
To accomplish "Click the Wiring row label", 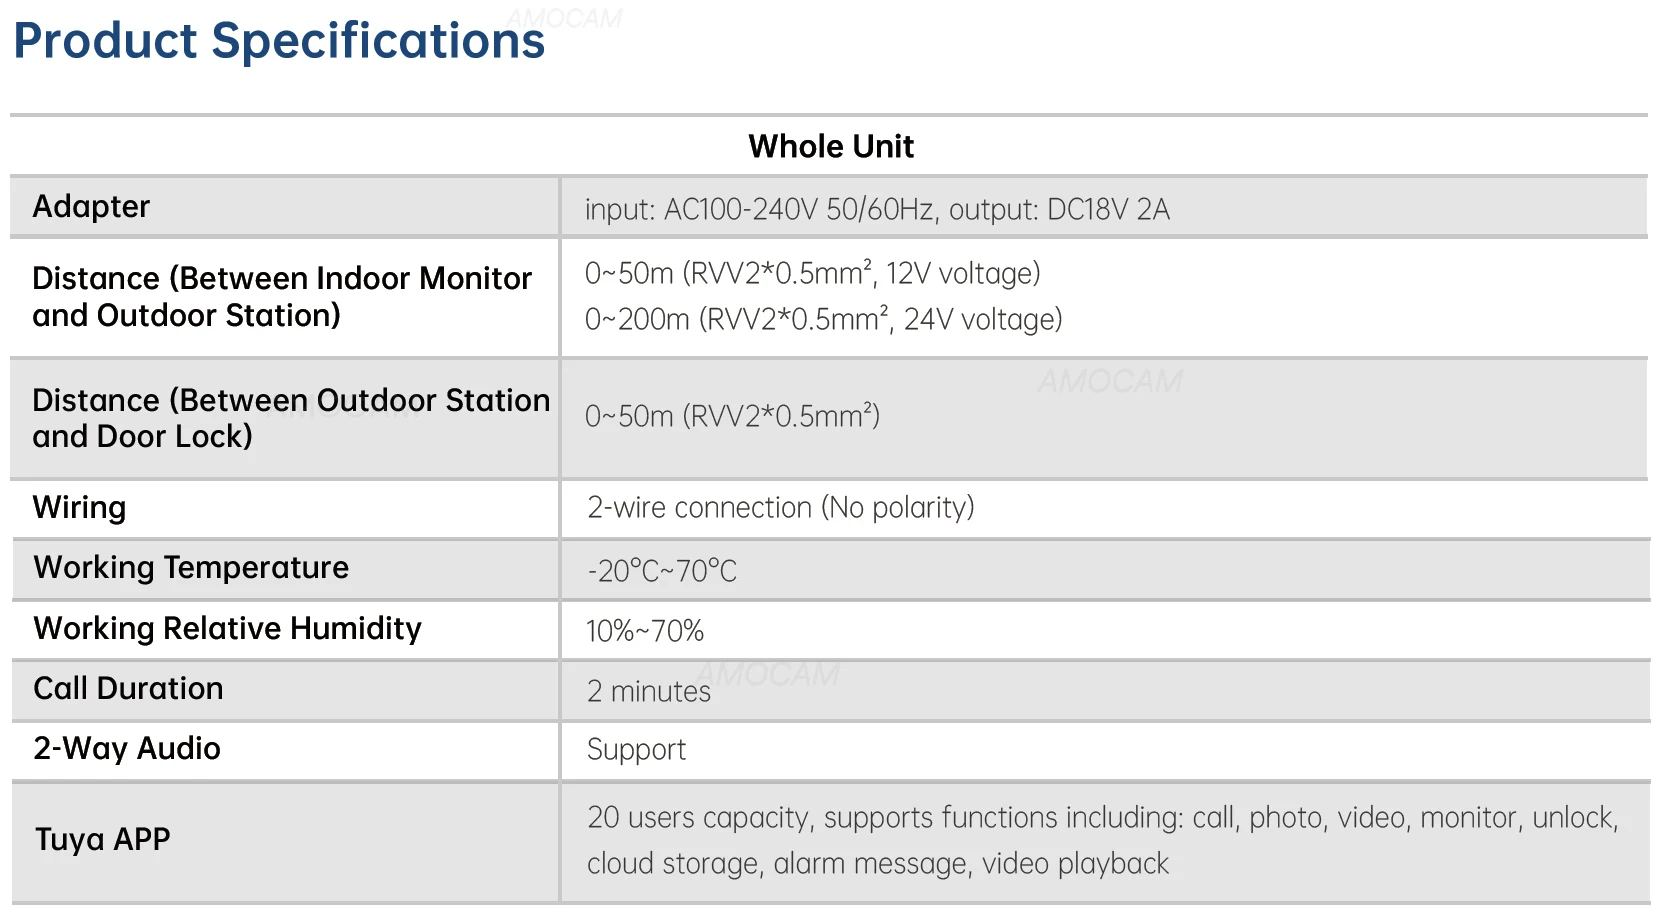I will pyautogui.click(x=80, y=508).
